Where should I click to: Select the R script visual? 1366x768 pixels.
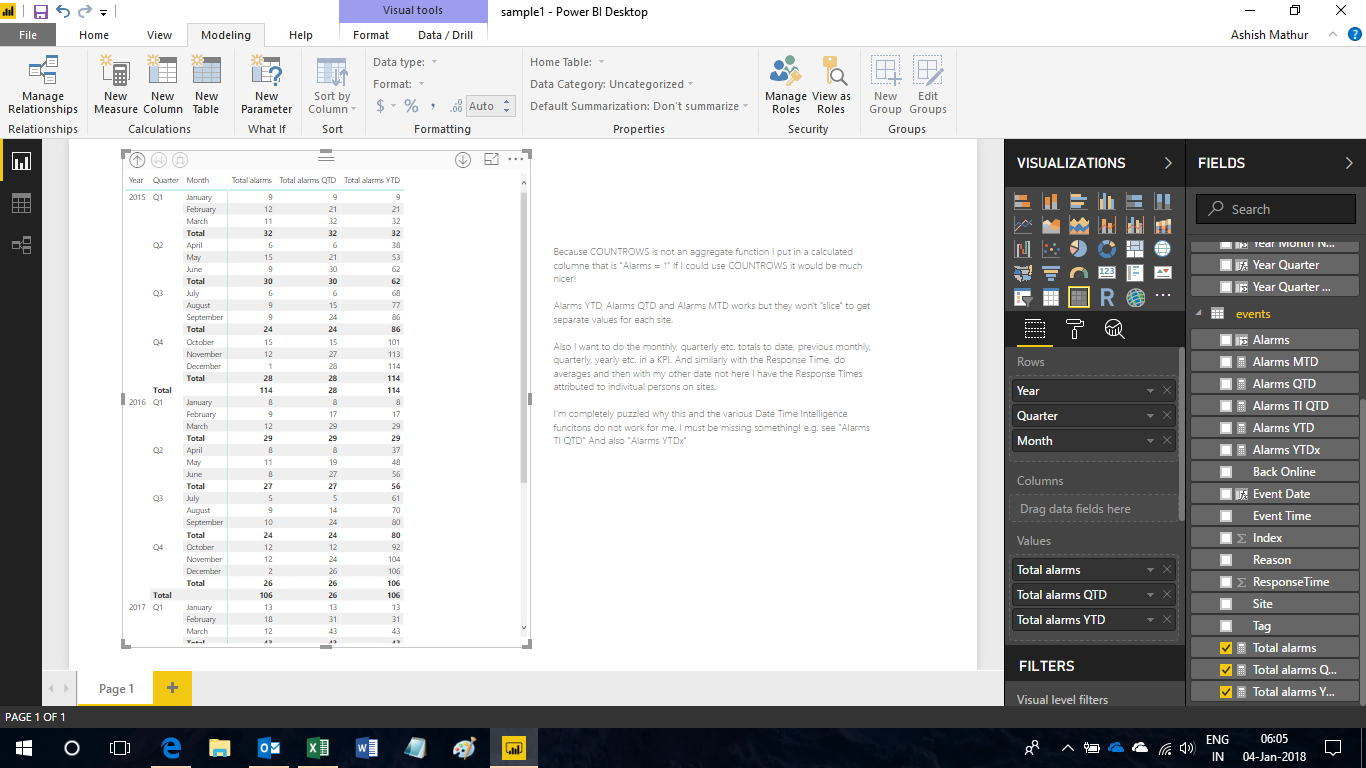1107,297
